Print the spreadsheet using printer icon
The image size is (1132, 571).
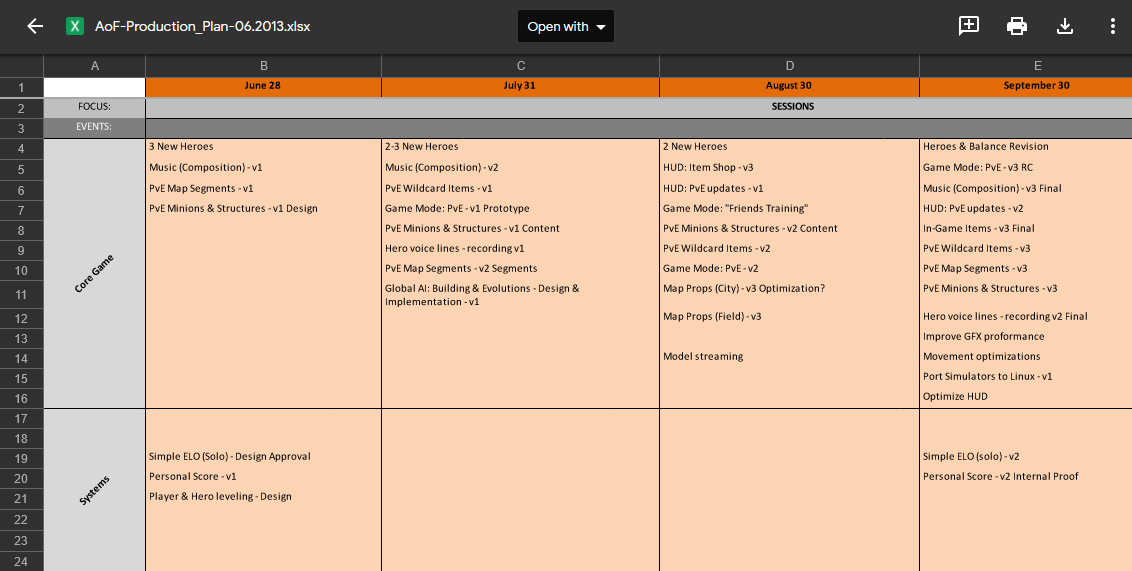tap(1016, 27)
